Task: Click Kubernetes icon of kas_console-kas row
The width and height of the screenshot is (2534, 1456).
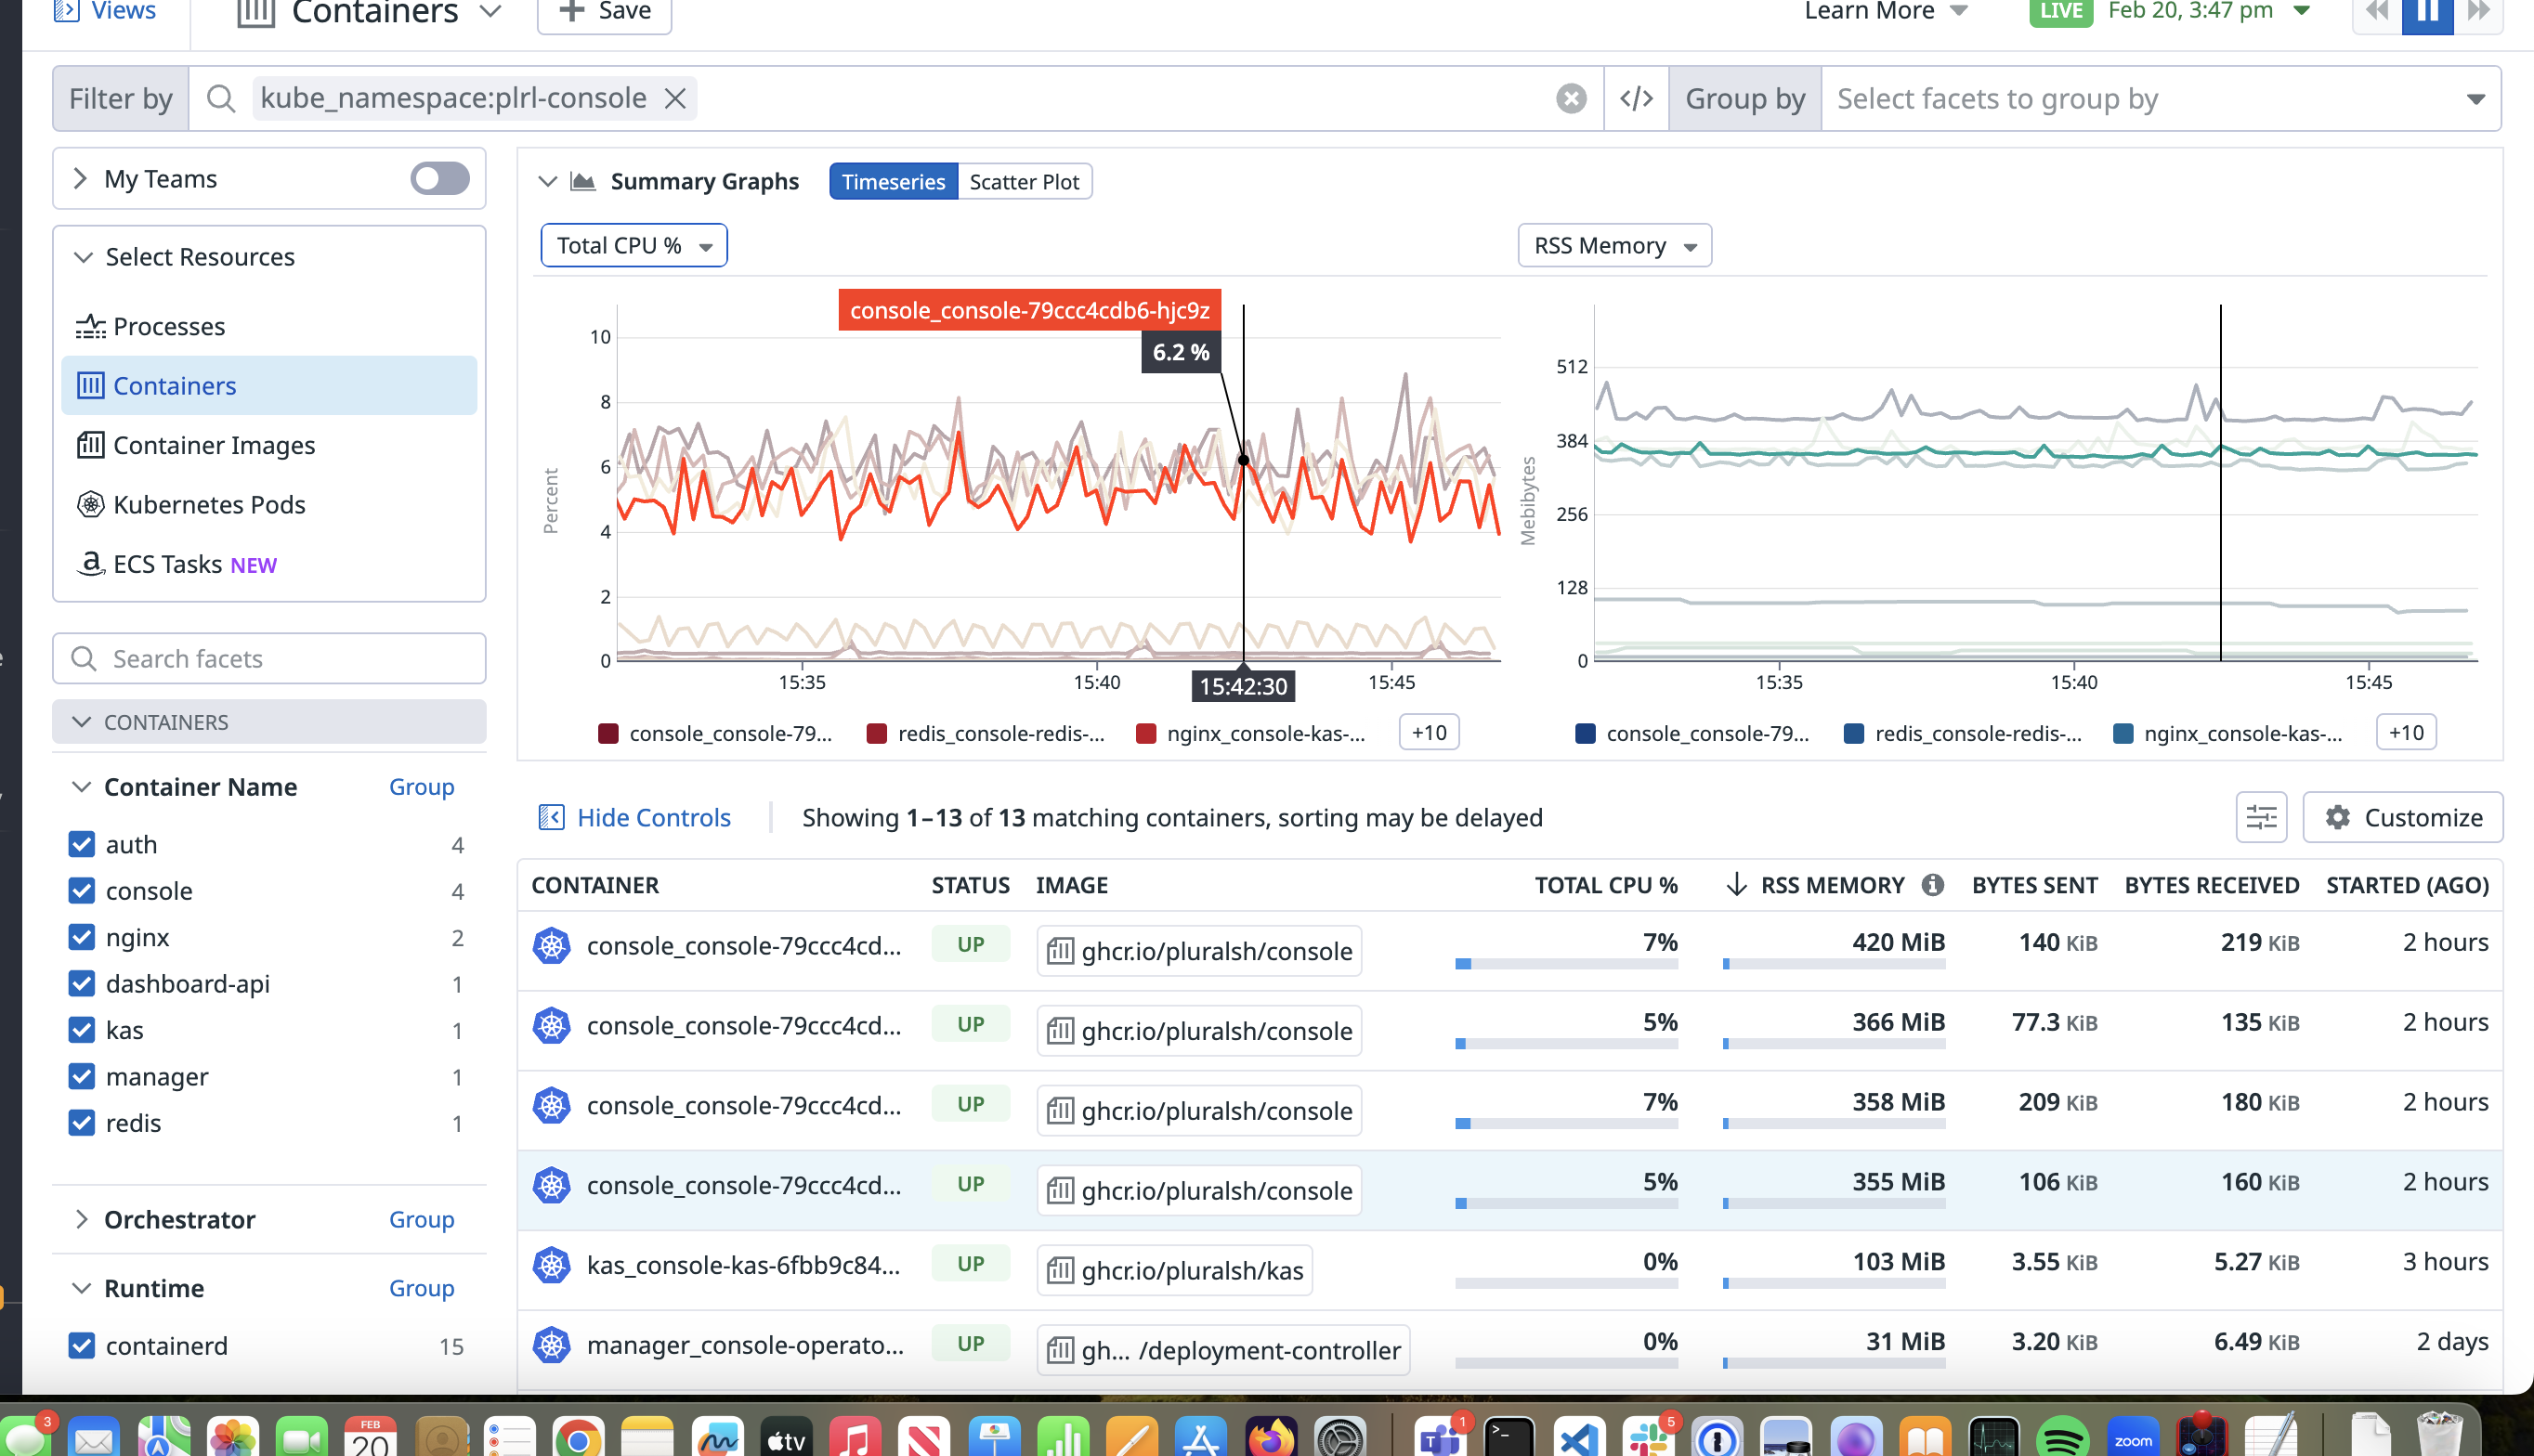Action: pos(551,1265)
